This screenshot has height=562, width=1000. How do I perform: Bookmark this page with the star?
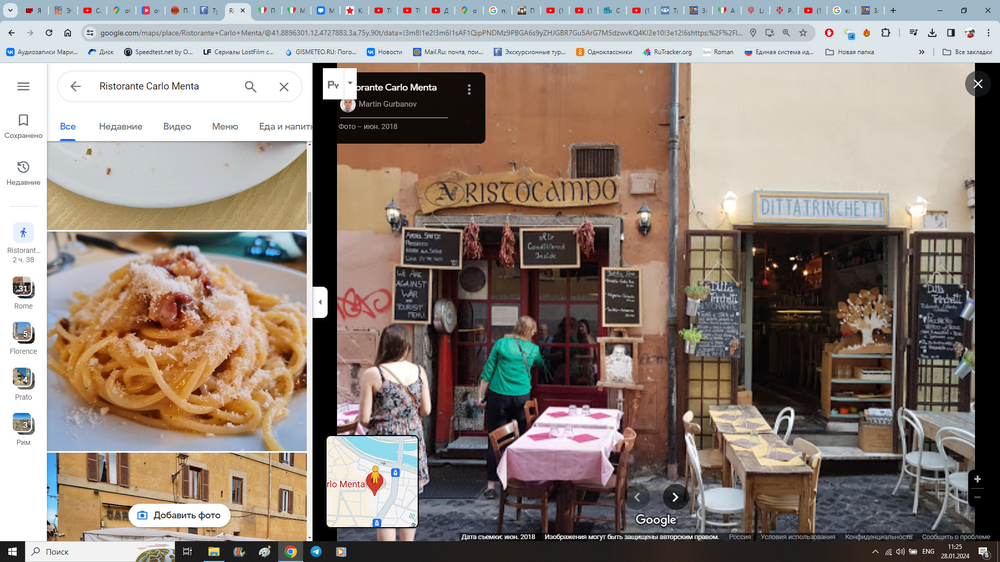click(x=803, y=33)
